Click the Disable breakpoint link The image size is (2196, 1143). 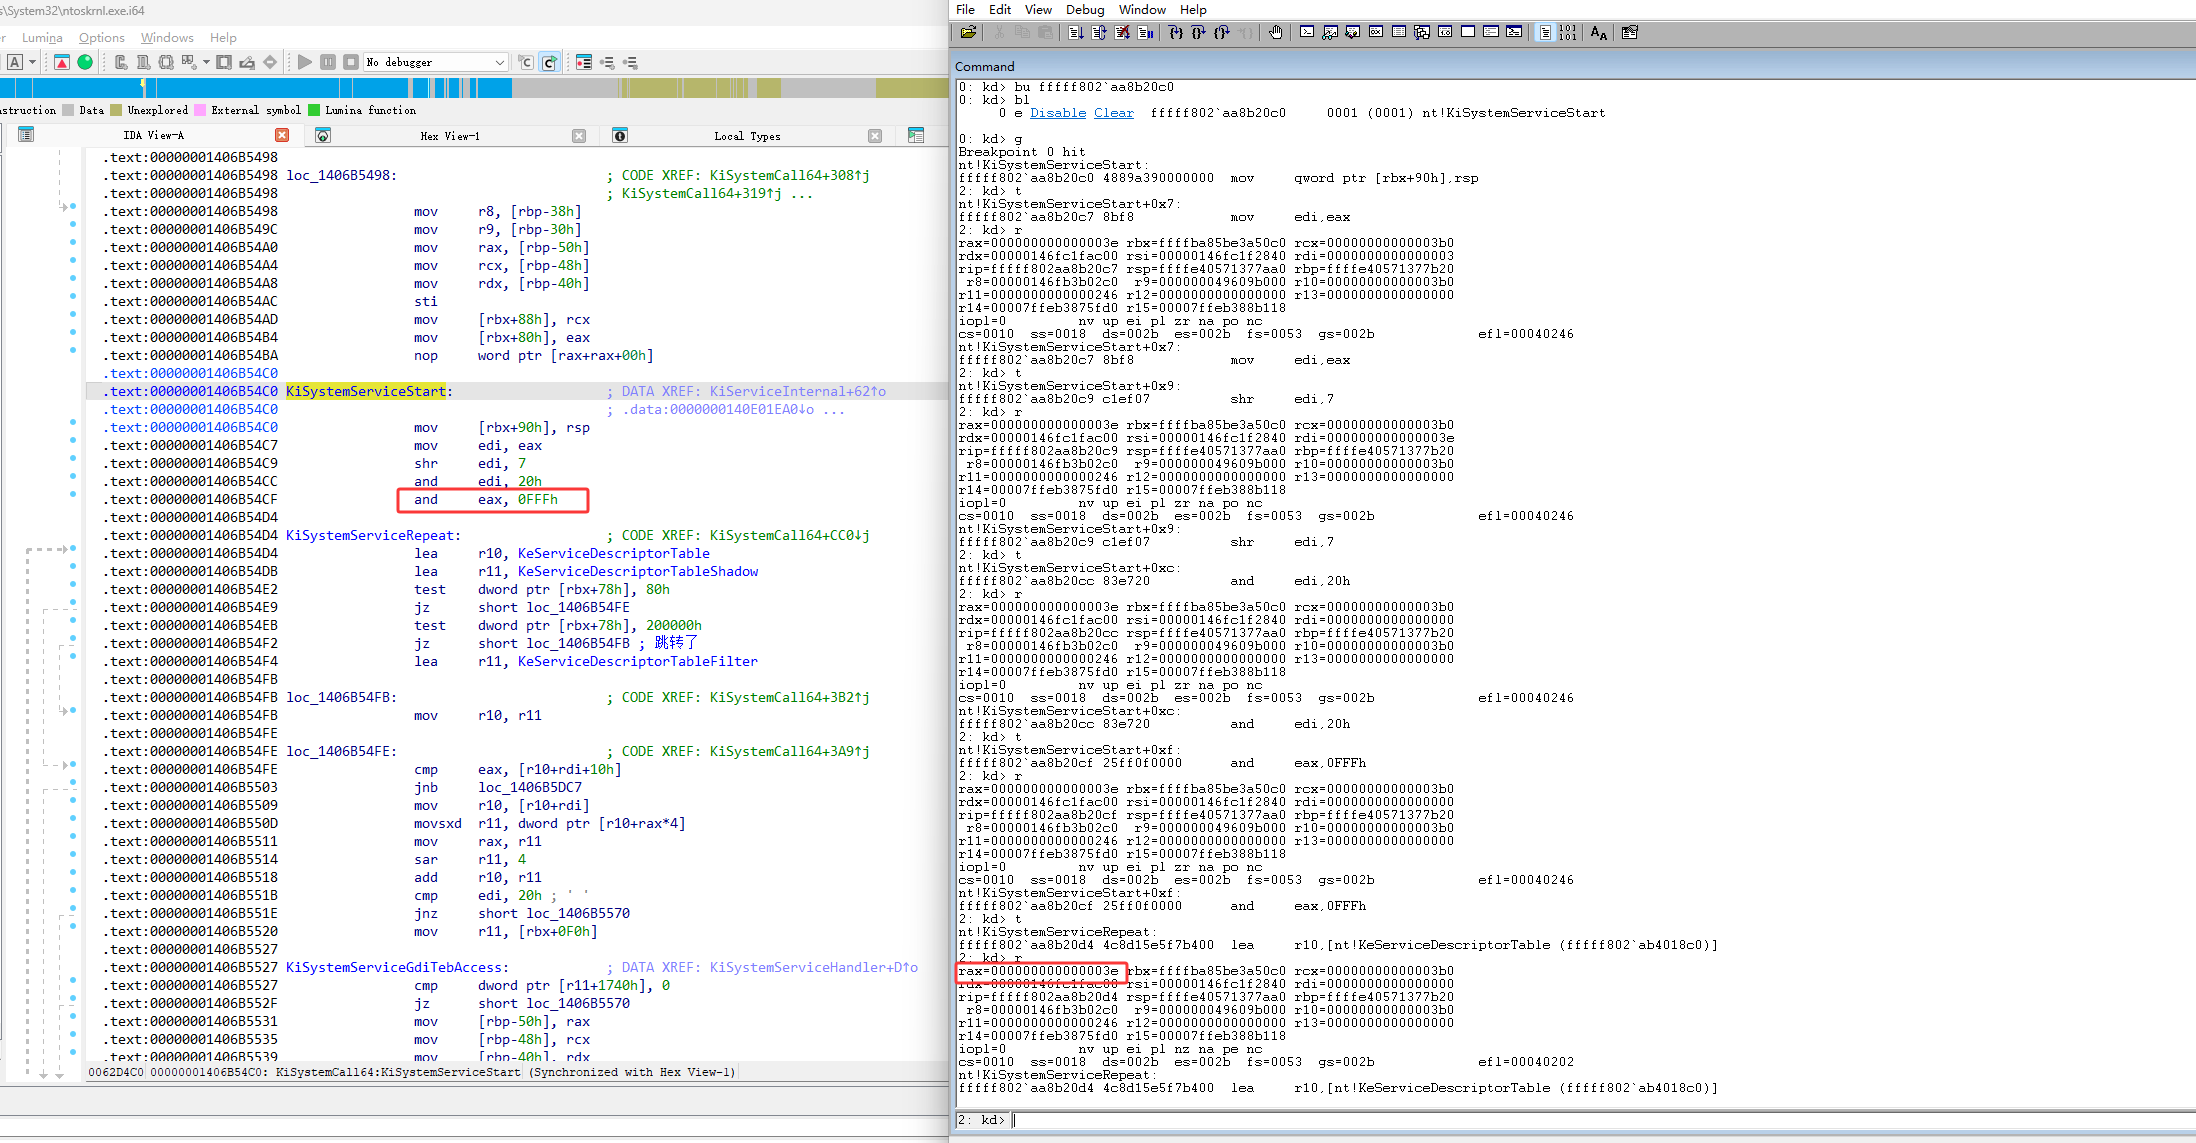tap(1057, 113)
